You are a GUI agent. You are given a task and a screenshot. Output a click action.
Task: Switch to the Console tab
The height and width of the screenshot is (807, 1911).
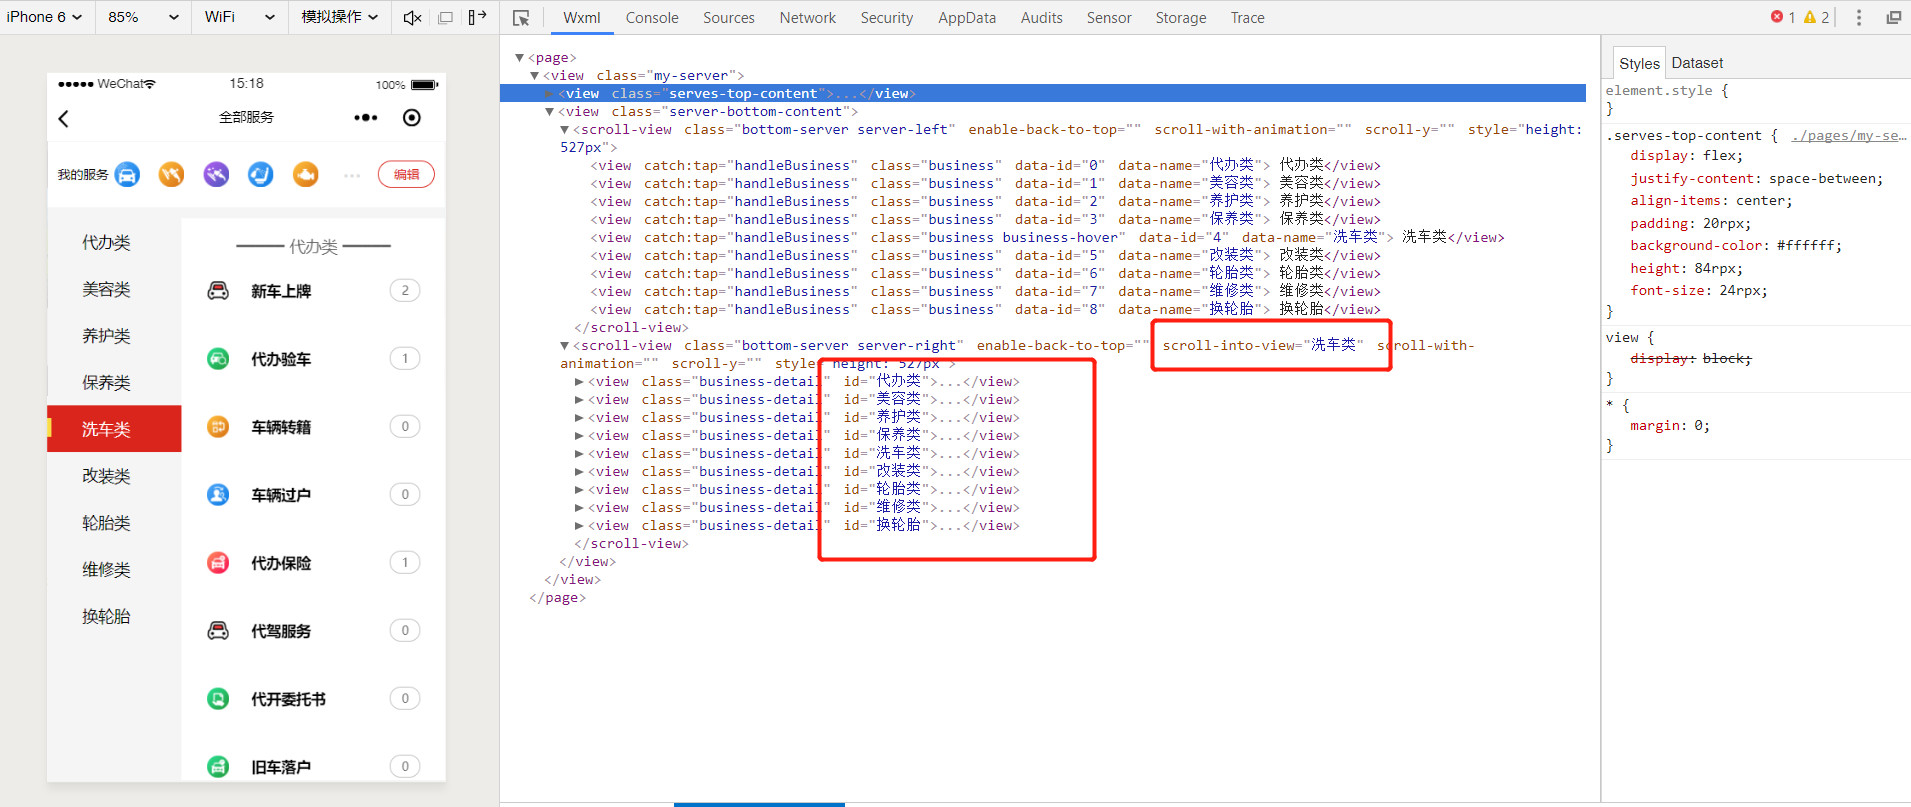click(x=652, y=18)
